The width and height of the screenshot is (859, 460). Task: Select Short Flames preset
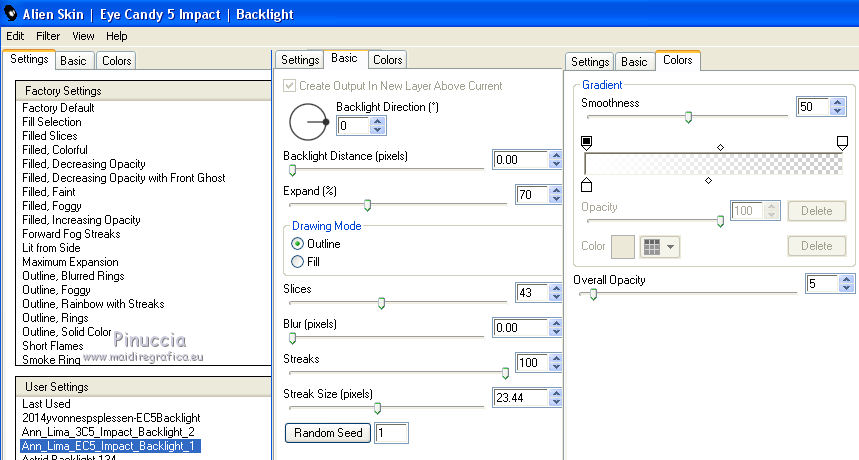(x=53, y=346)
